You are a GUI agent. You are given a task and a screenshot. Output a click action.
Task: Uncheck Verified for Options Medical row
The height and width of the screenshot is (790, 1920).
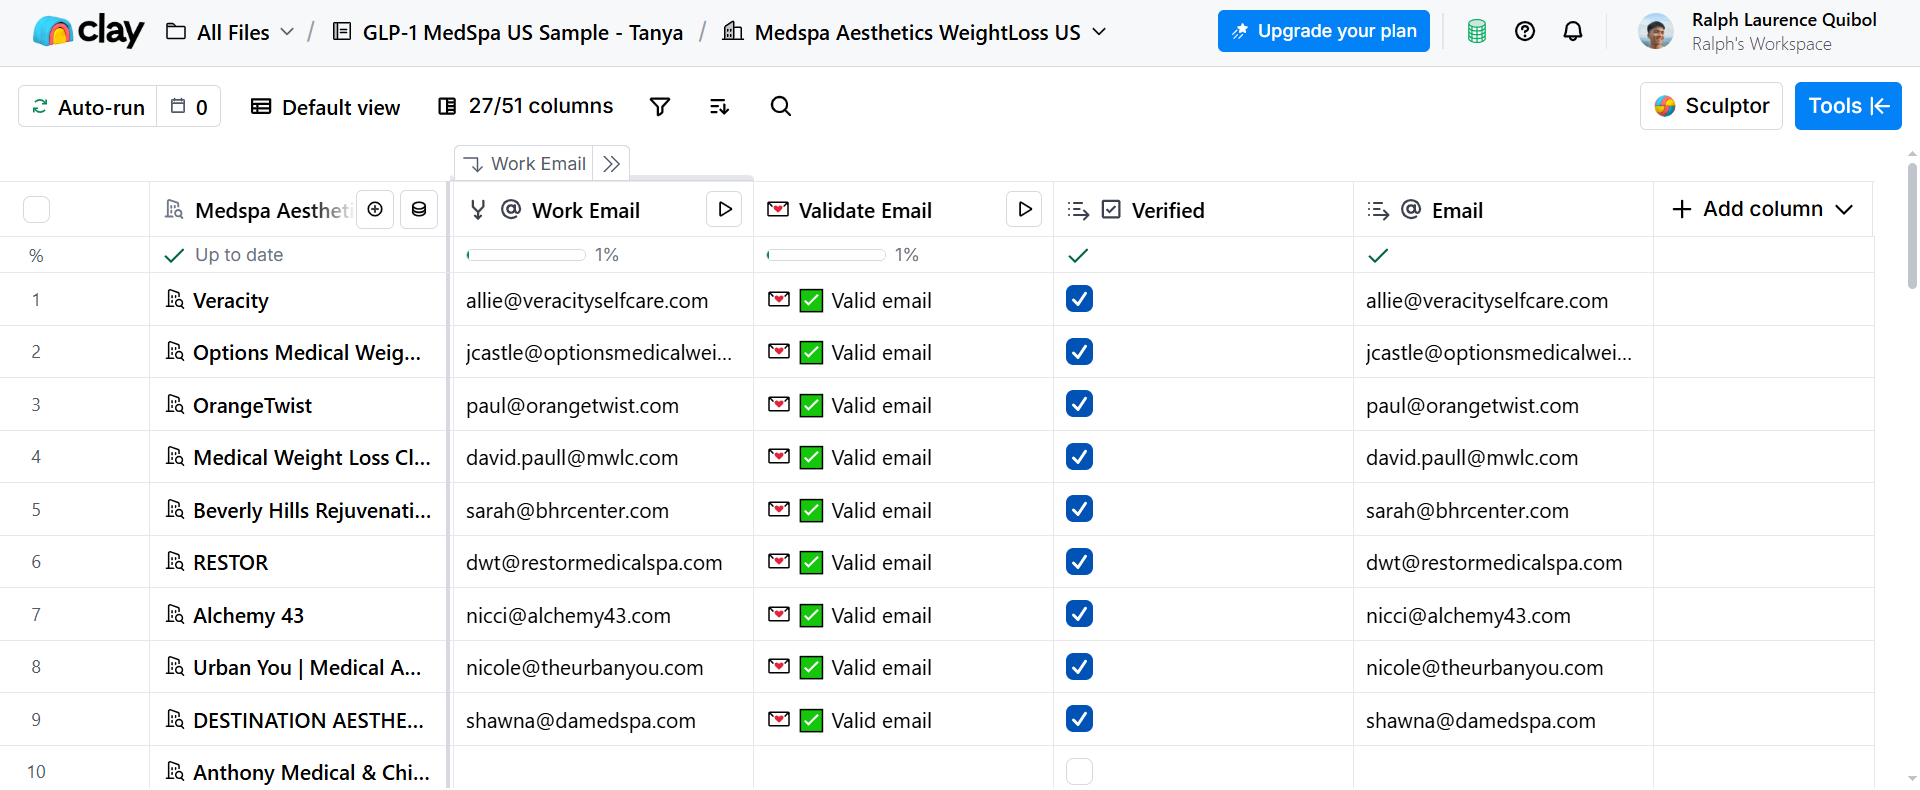point(1079,352)
